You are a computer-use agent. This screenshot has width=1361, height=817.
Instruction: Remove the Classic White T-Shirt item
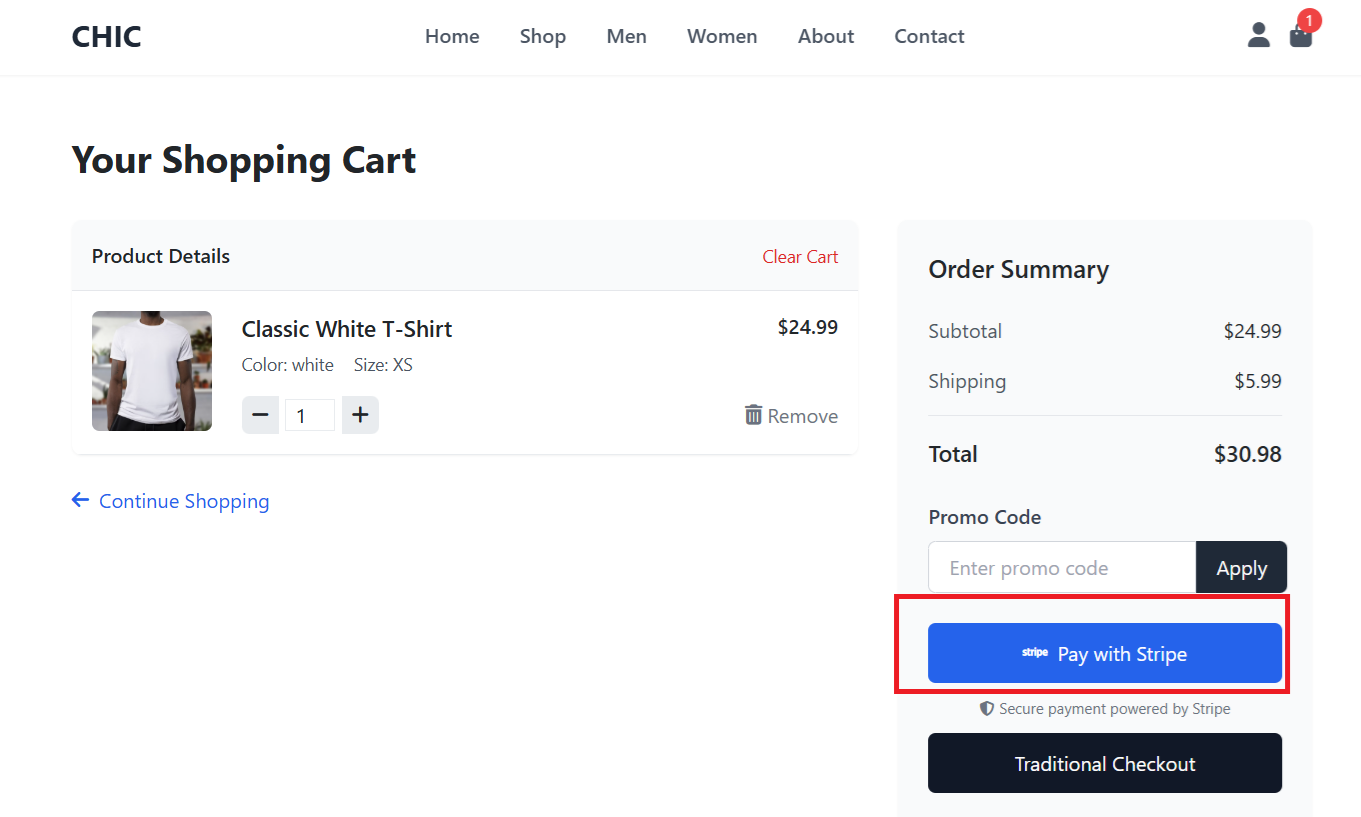[791, 416]
